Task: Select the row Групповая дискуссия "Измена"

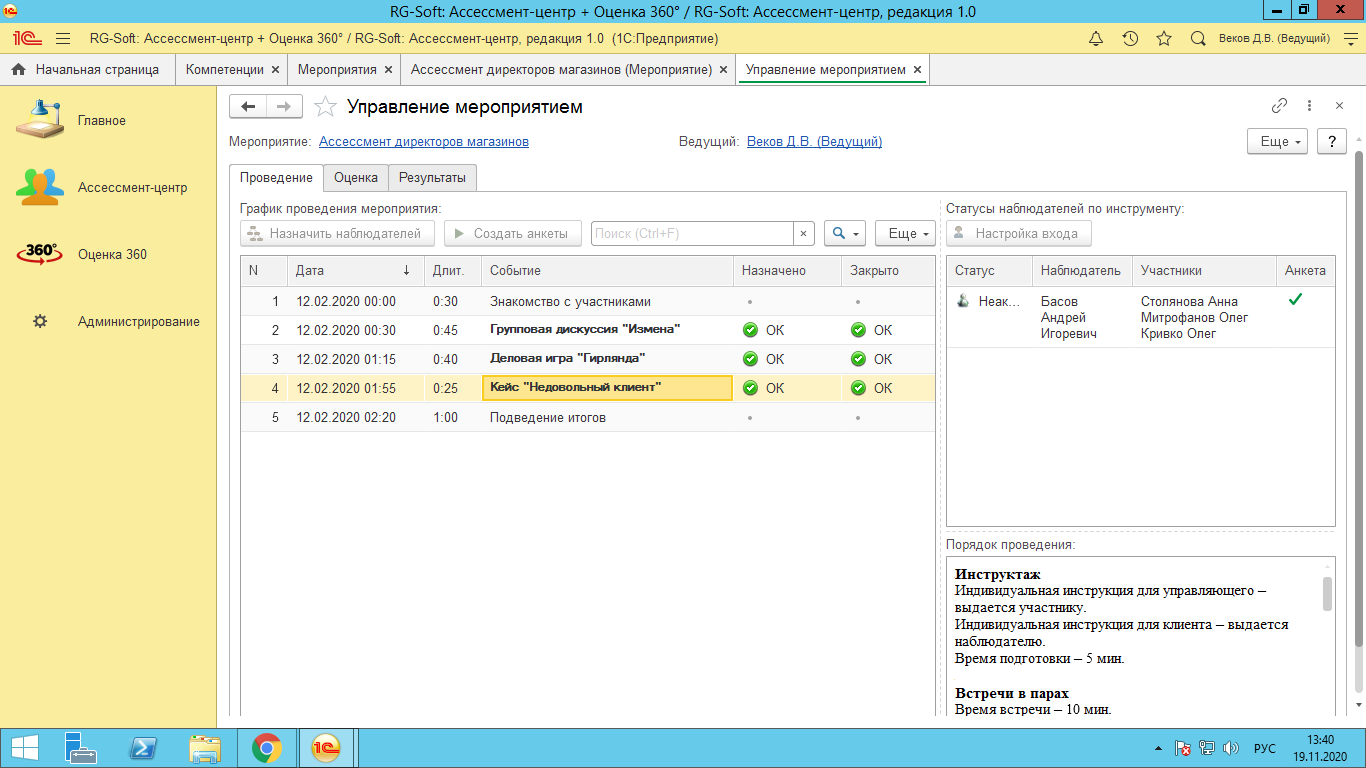Action: pos(588,330)
